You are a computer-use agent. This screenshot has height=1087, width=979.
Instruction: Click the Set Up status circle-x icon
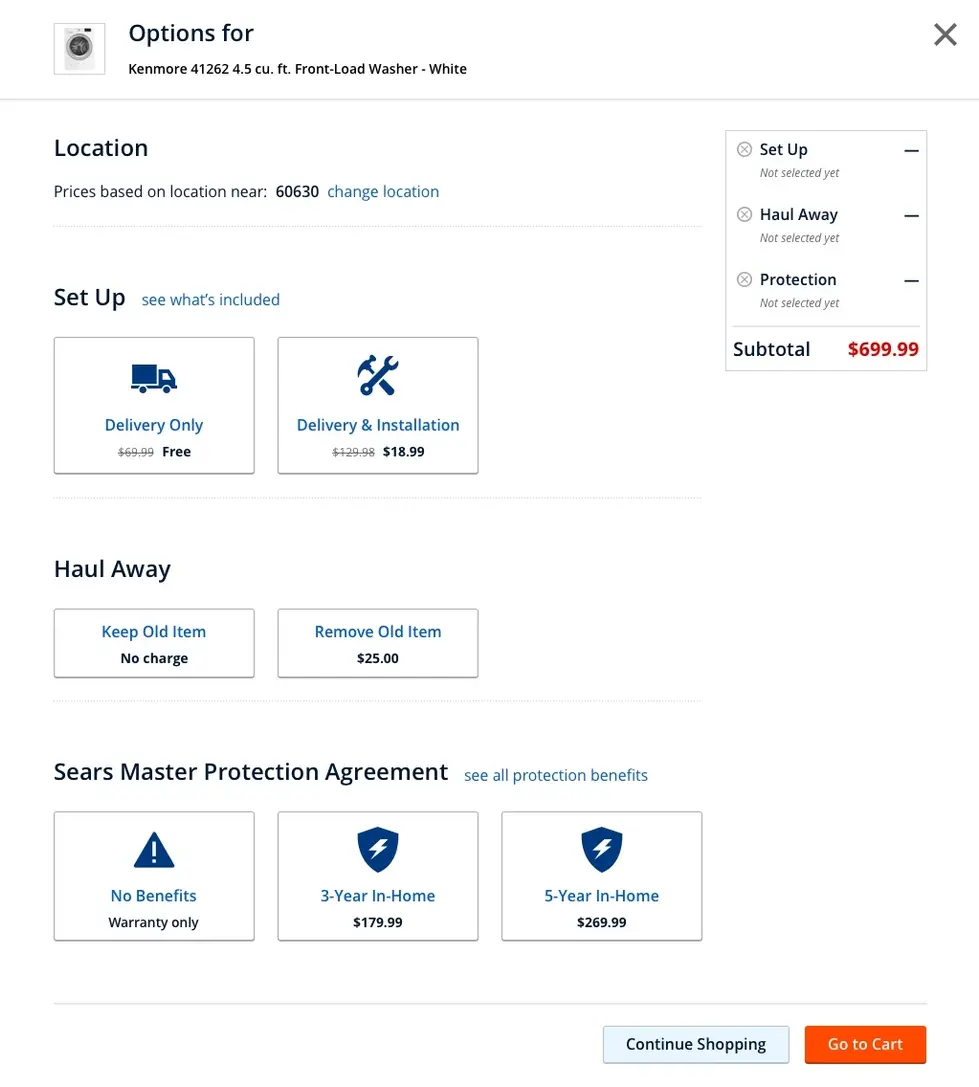[x=744, y=149]
